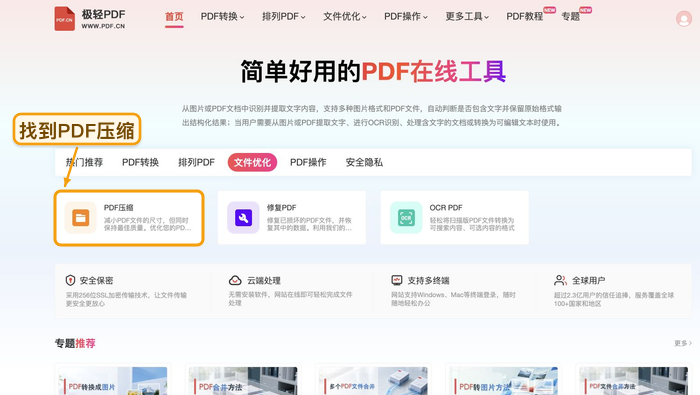This screenshot has width=700, height=395.
Task: Click the 云端处理 cloud icon
Action: (235, 280)
